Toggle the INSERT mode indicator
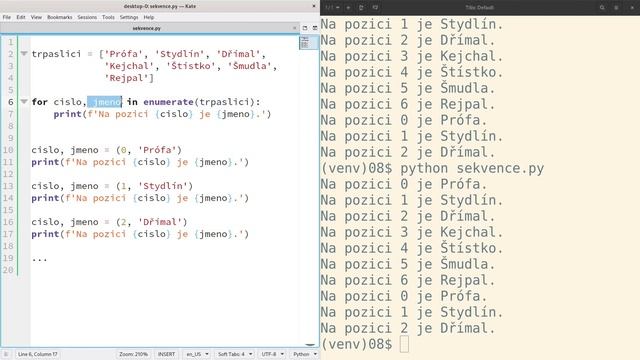Image resolution: width=640 pixels, height=360 pixels. click(x=167, y=354)
